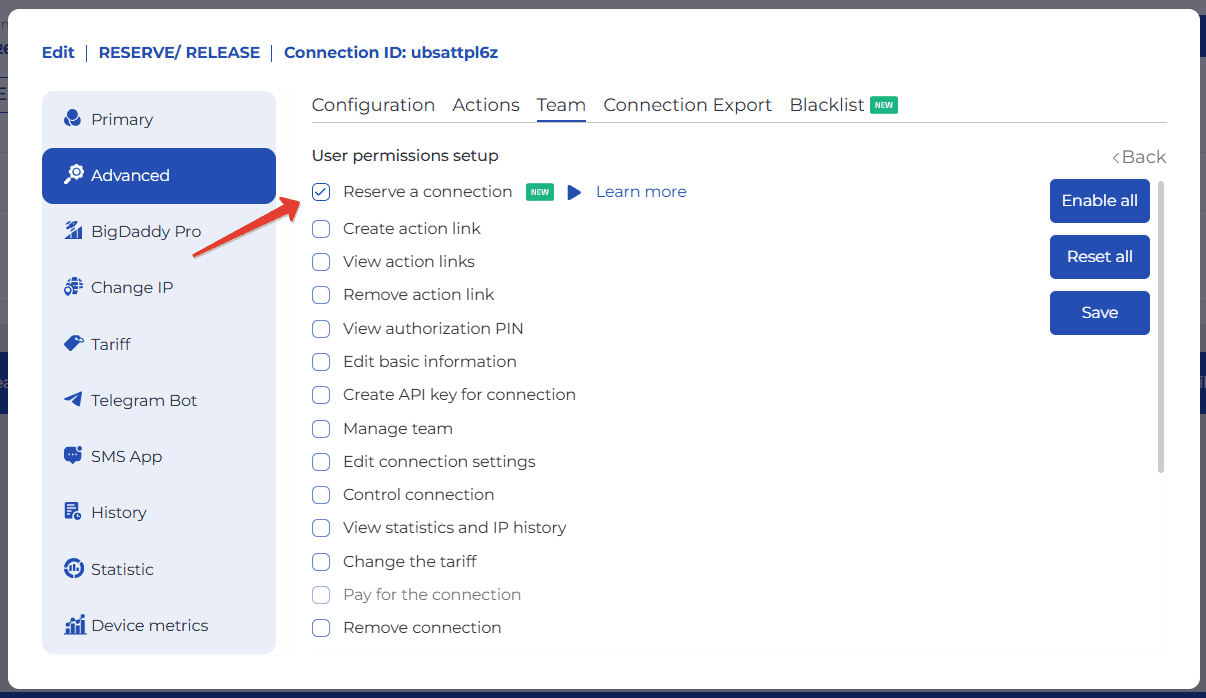Image resolution: width=1206 pixels, height=698 pixels.
Task: Open the History document icon
Action: (x=73, y=512)
